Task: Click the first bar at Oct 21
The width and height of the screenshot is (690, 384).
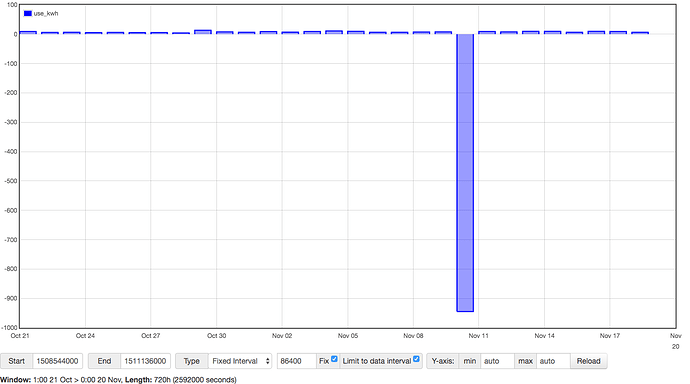Action: tap(28, 33)
